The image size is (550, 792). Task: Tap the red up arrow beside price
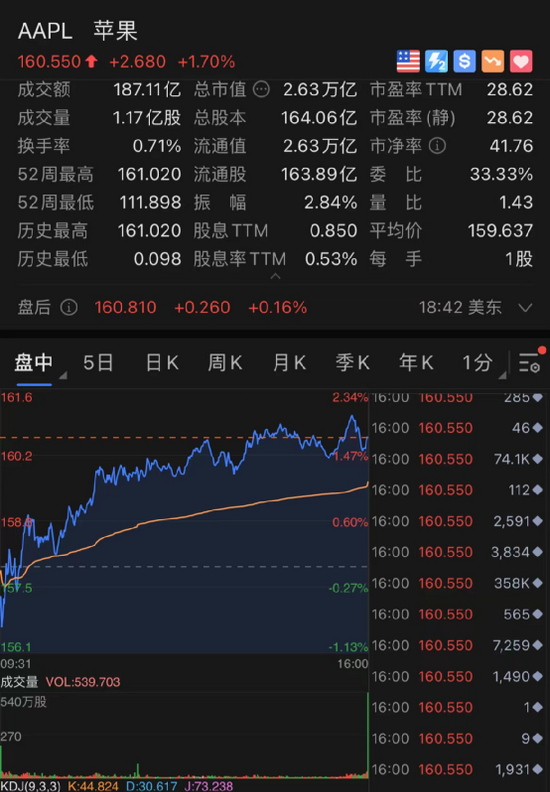click(x=91, y=61)
